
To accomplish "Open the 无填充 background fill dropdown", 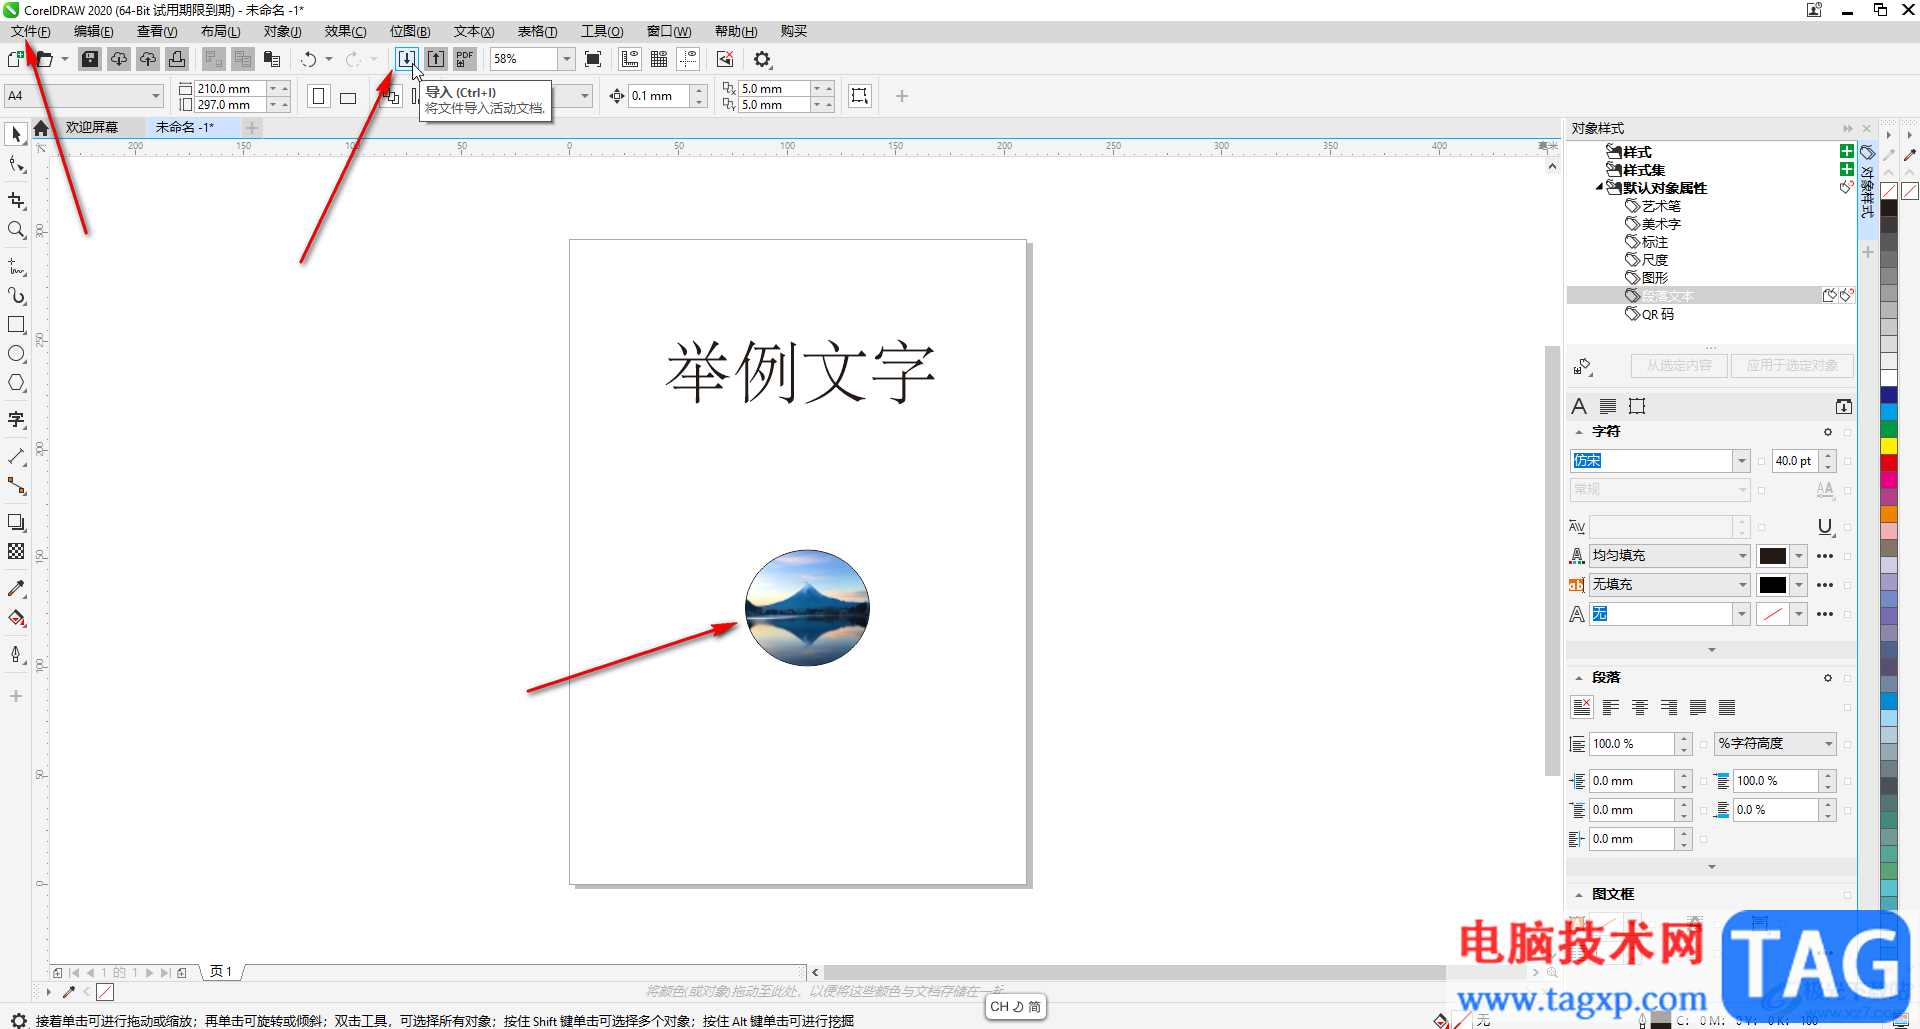I will point(1742,585).
